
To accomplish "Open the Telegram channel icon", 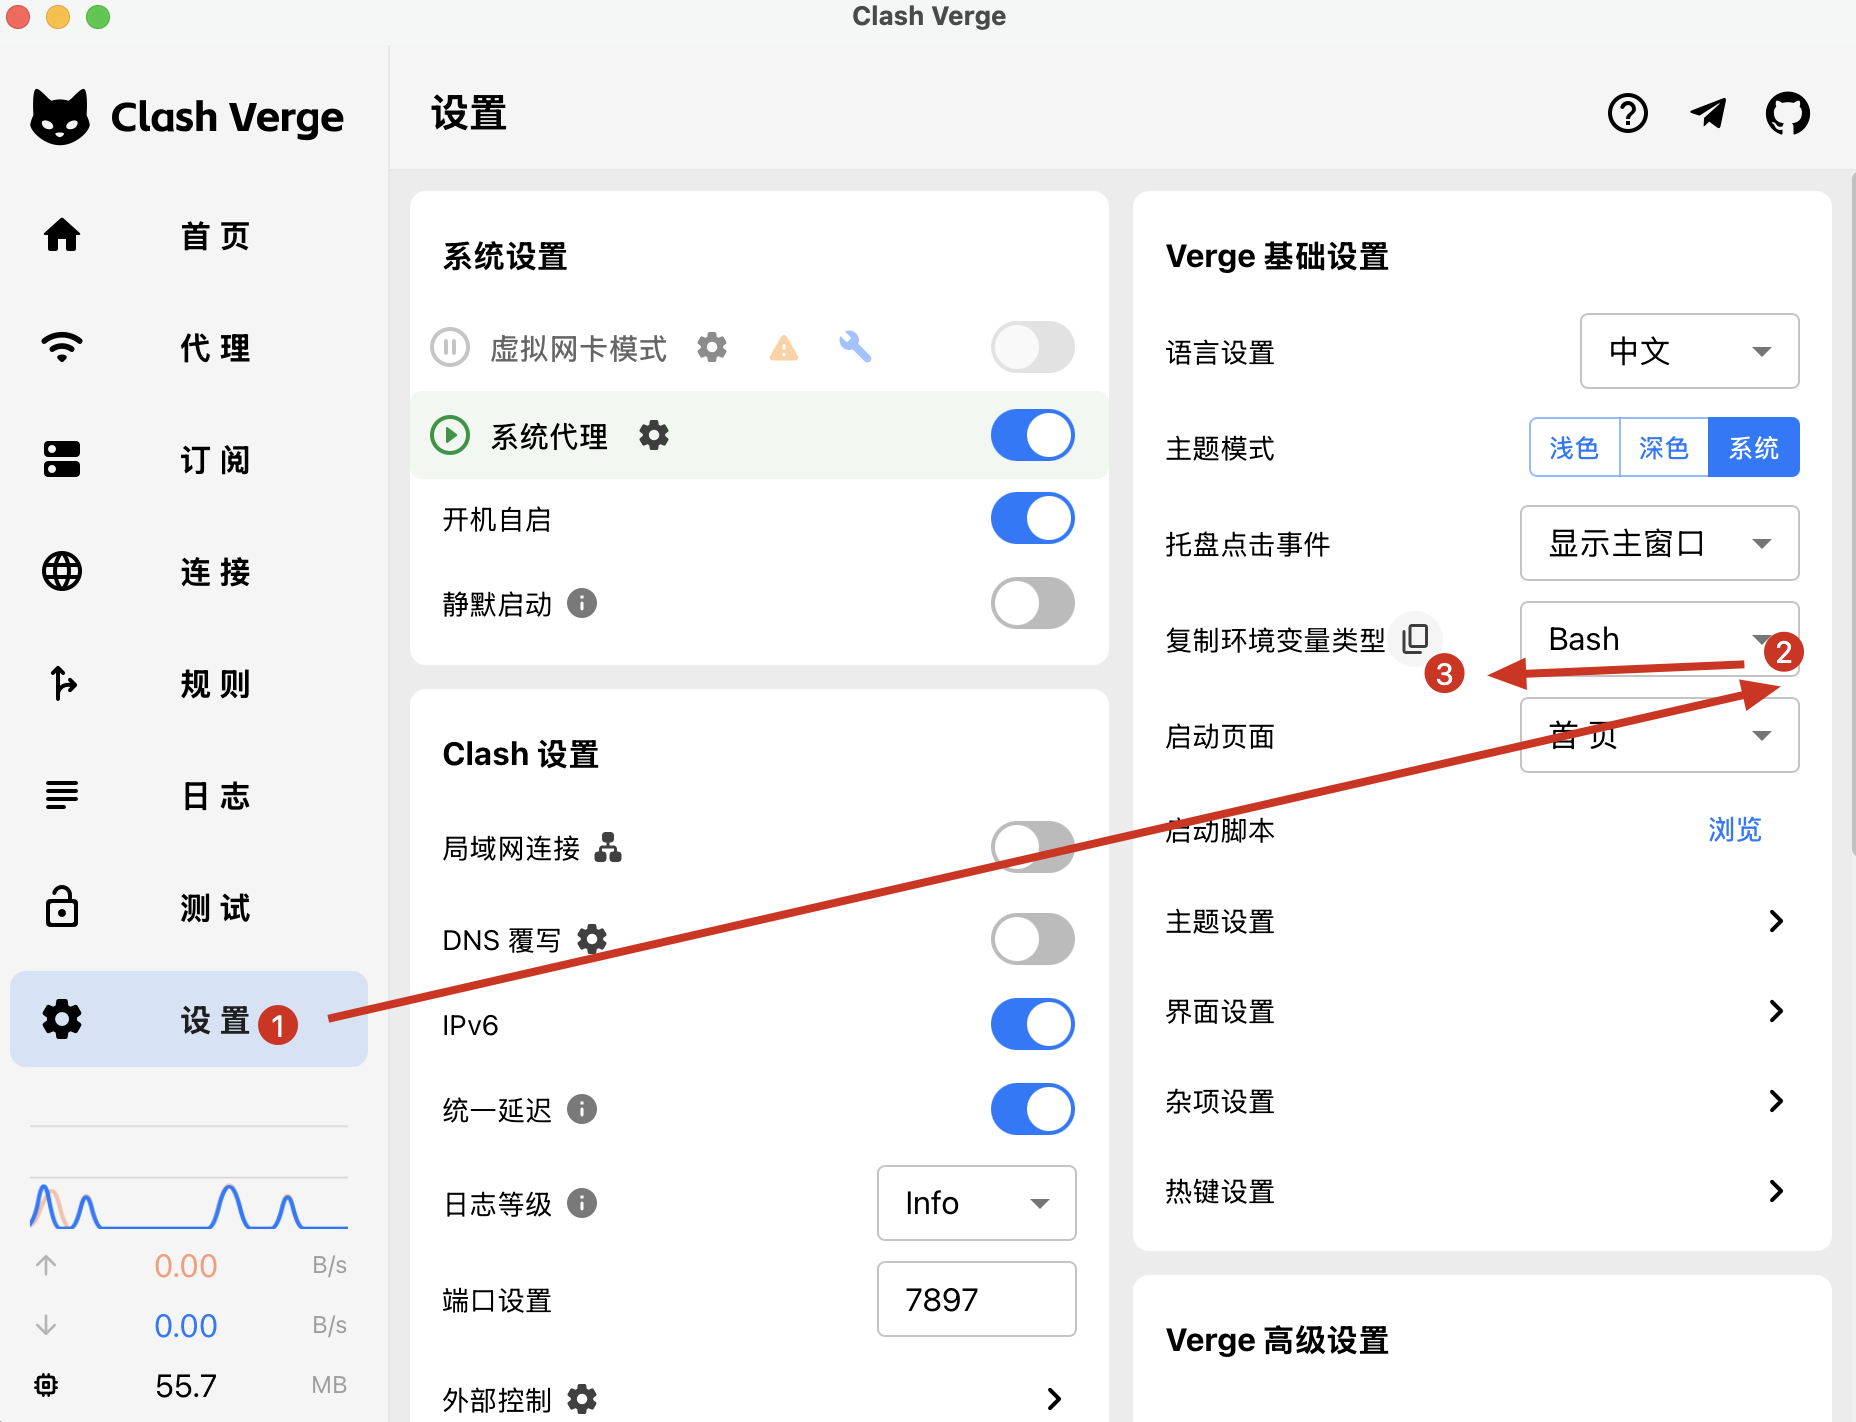I will 1708,113.
